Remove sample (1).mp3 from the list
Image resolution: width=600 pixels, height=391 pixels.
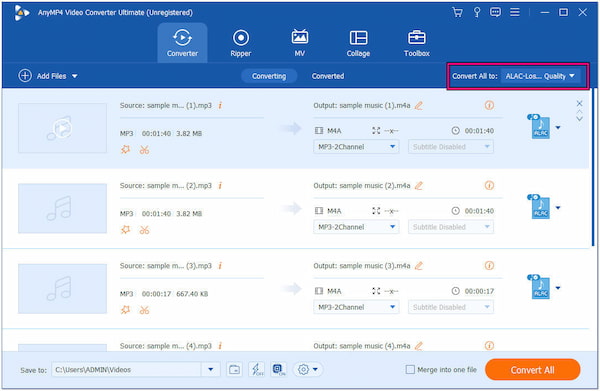tap(579, 103)
